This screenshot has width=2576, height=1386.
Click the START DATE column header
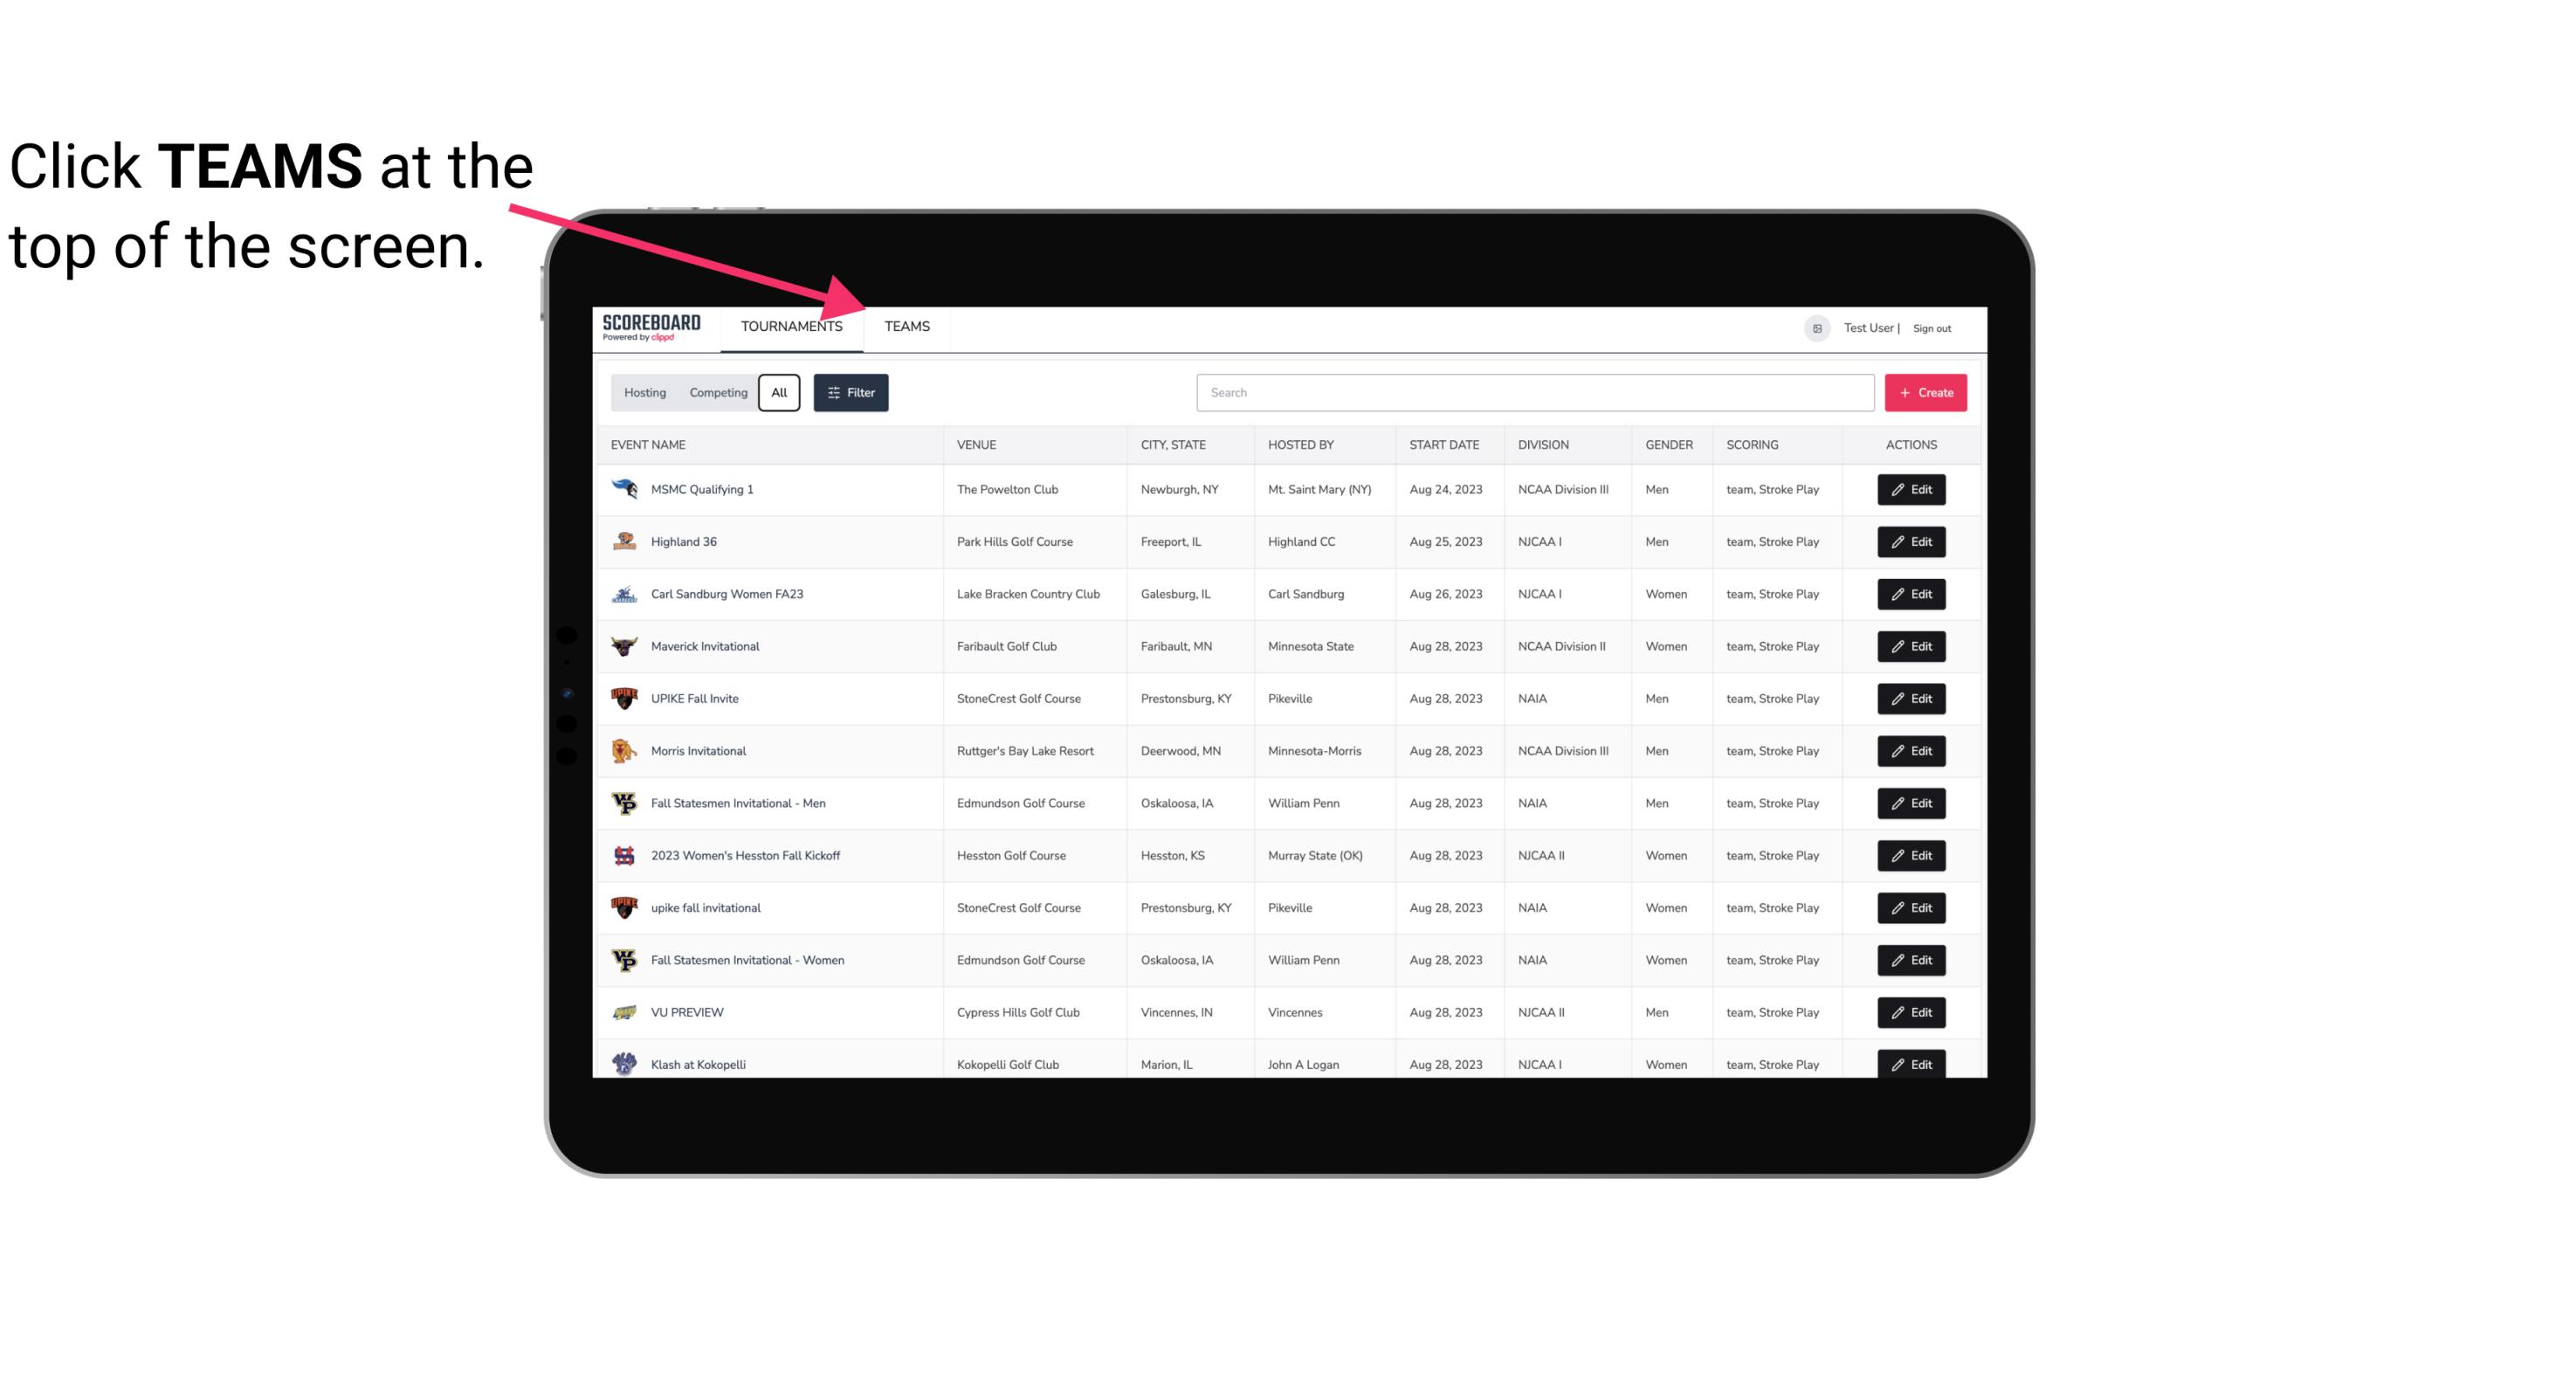(1443, 444)
